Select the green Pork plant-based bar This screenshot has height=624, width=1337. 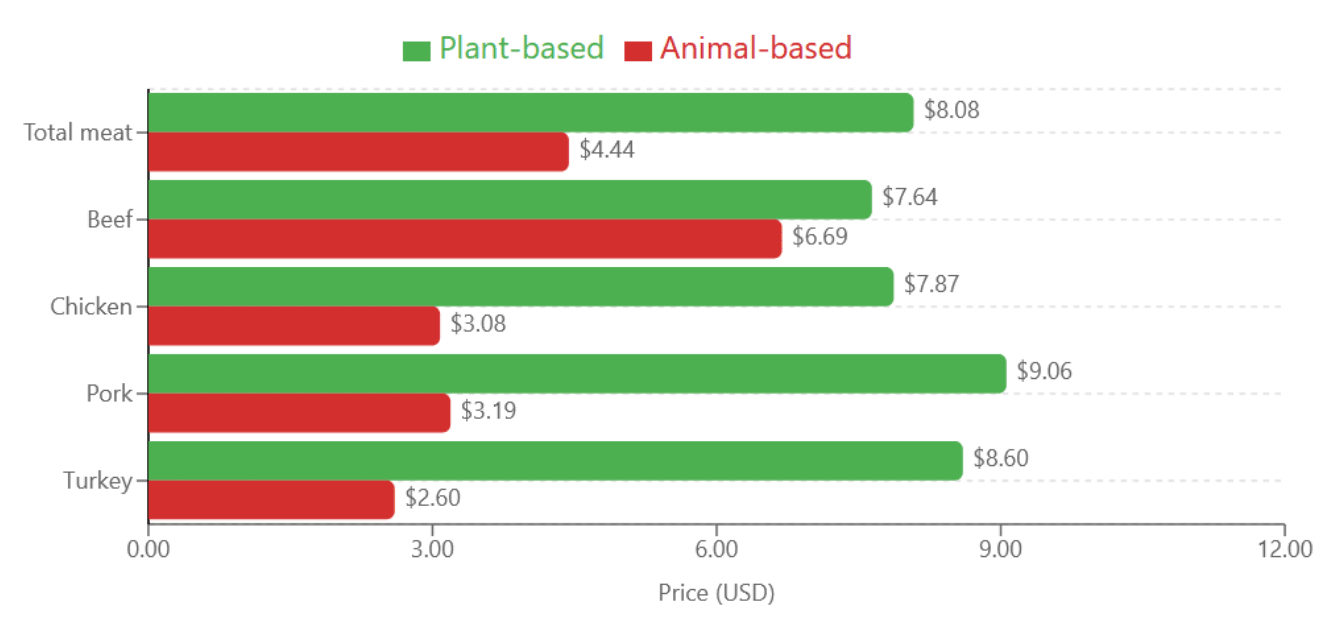tap(576, 373)
